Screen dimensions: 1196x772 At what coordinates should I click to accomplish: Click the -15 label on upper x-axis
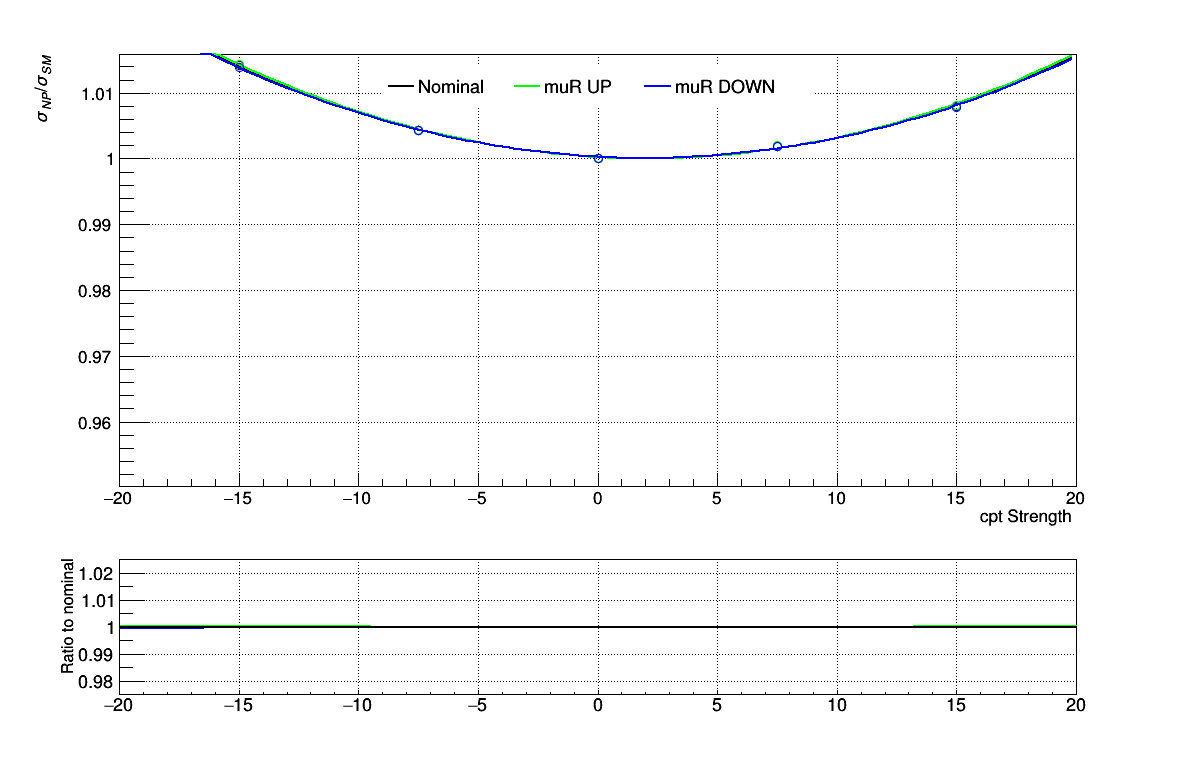coord(237,498)
